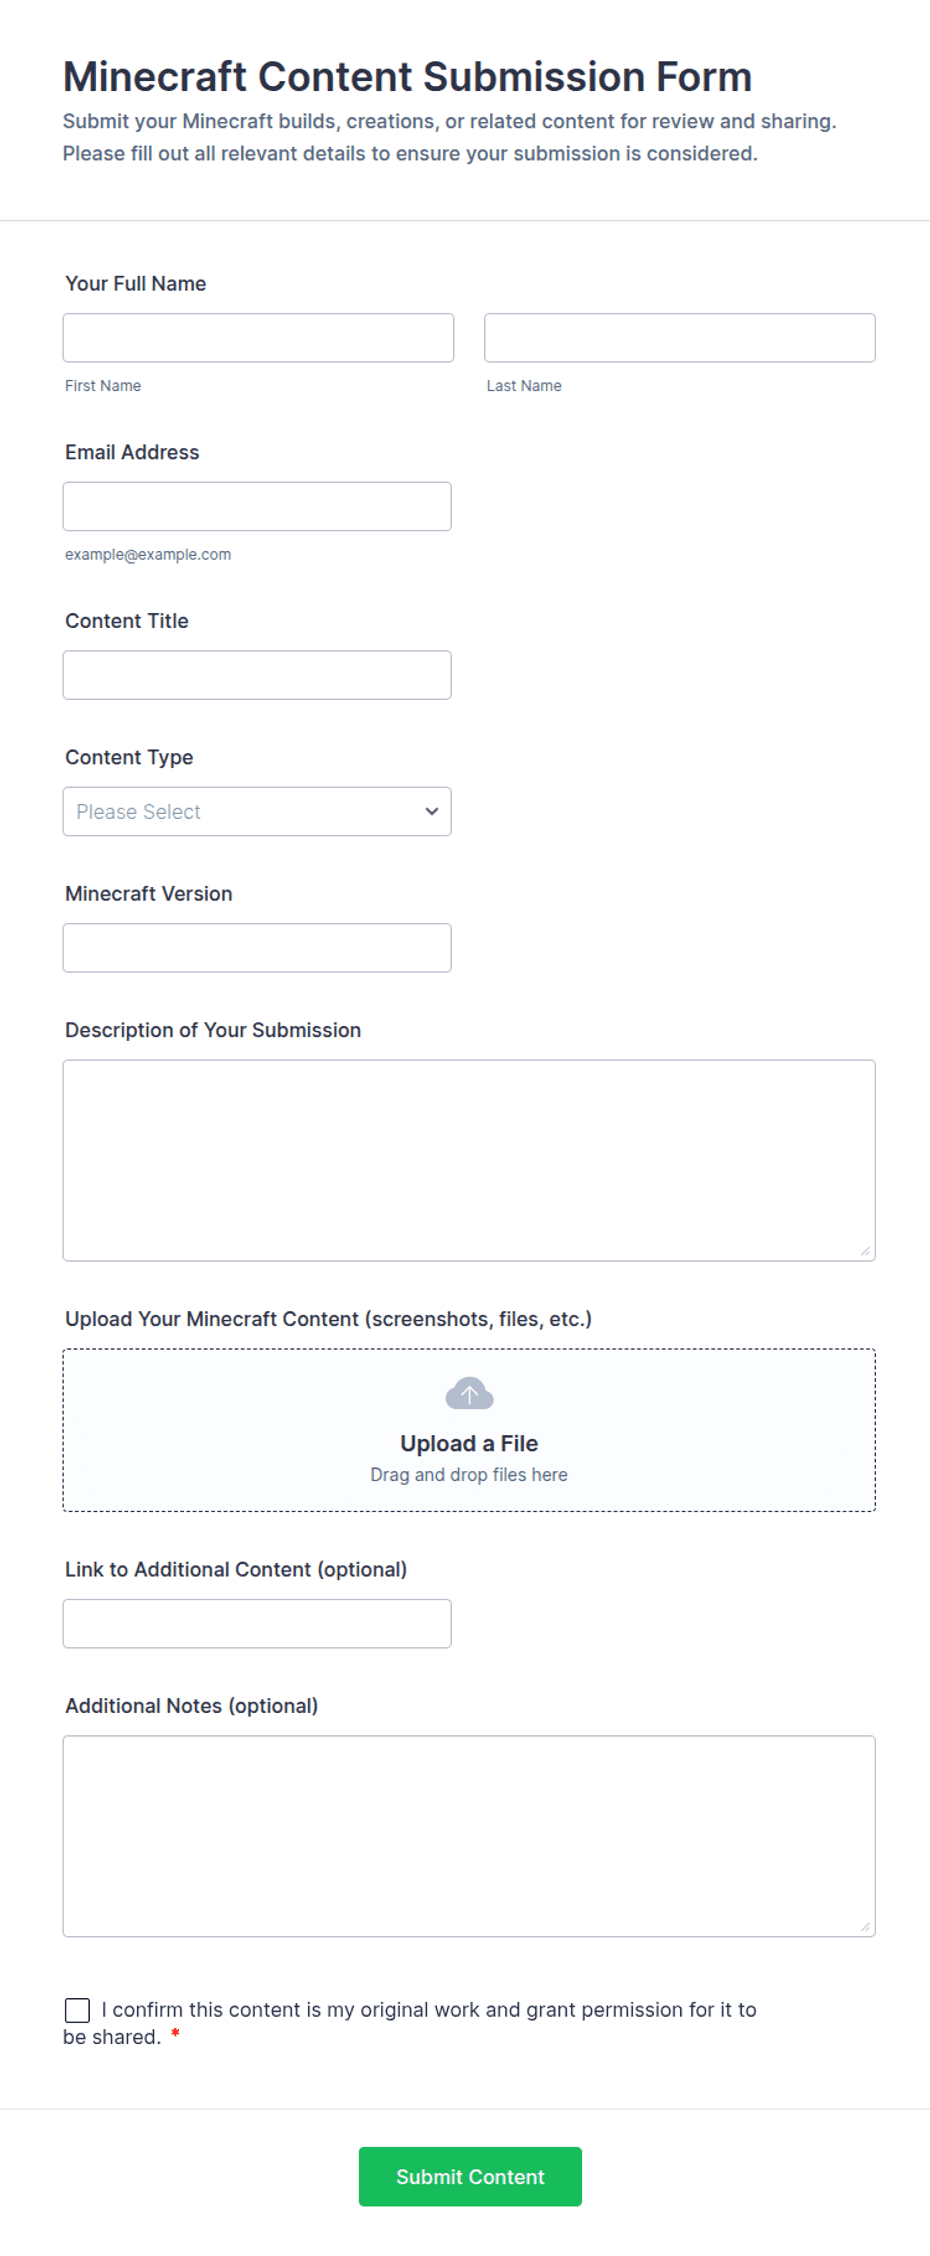The width and height of the screenshot is (930, 2256).
Task: Select the Minecraft Version input field
Action: pyautogui.click(x=257, y=948)
